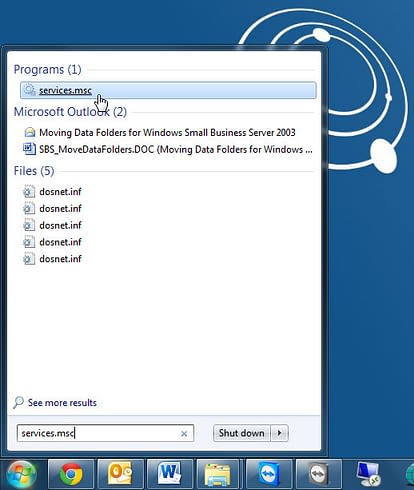
Task: Open Windows Explorer folder icon on taskbar
Action: [218, 474]
